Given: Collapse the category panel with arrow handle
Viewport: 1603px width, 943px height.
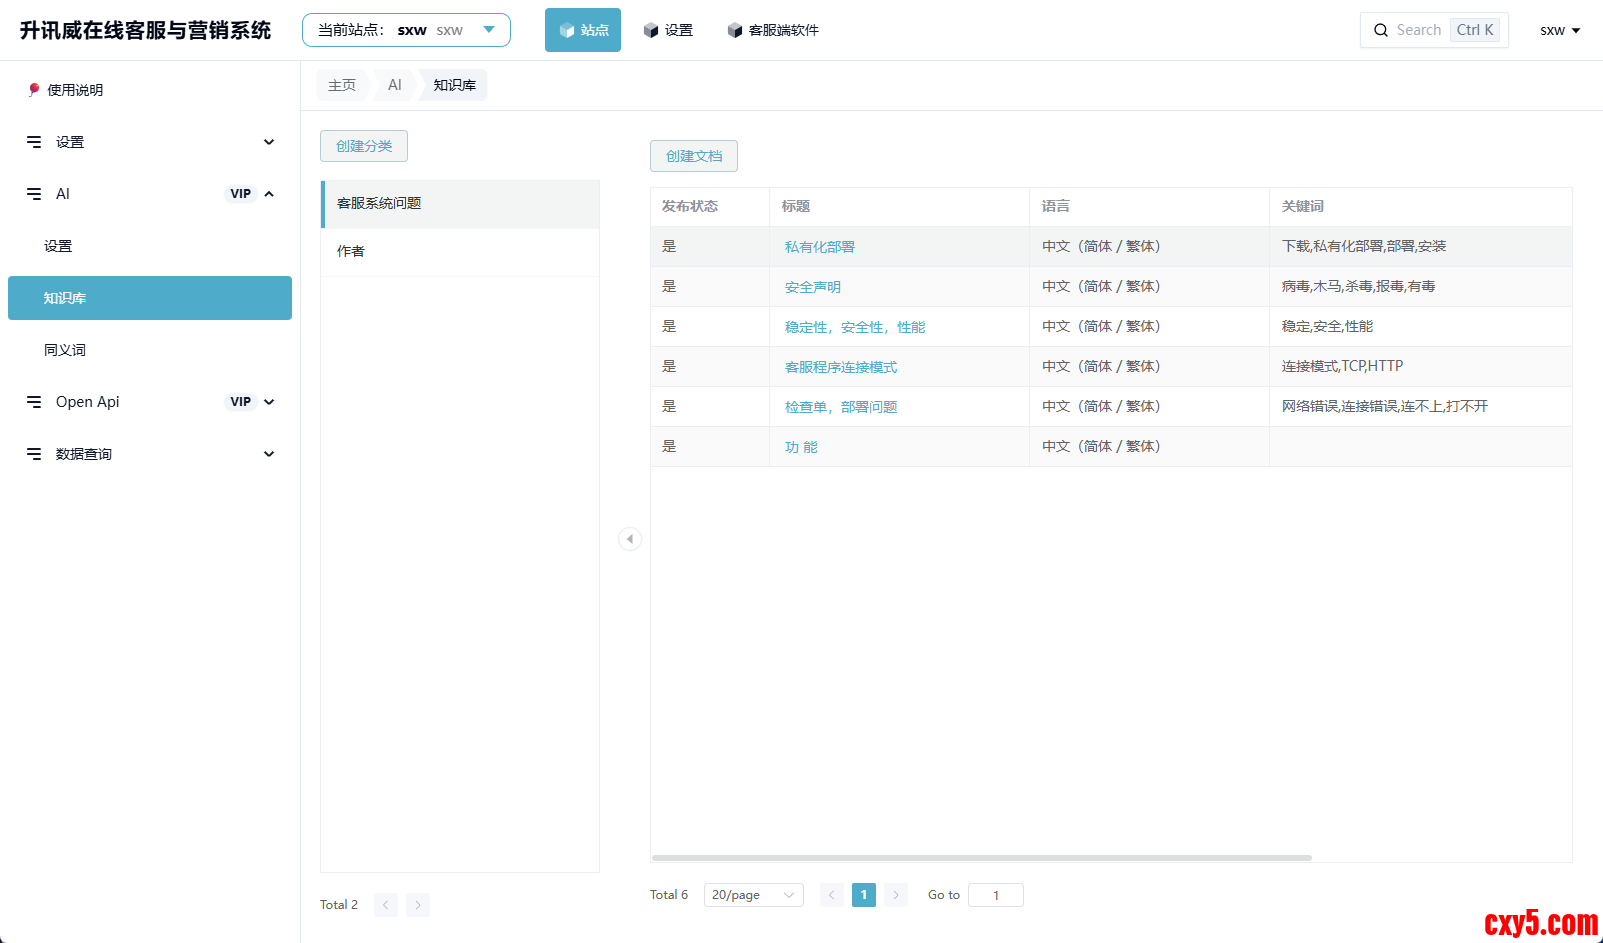Looking at the screenshot, I should click(x=630, y=539).
